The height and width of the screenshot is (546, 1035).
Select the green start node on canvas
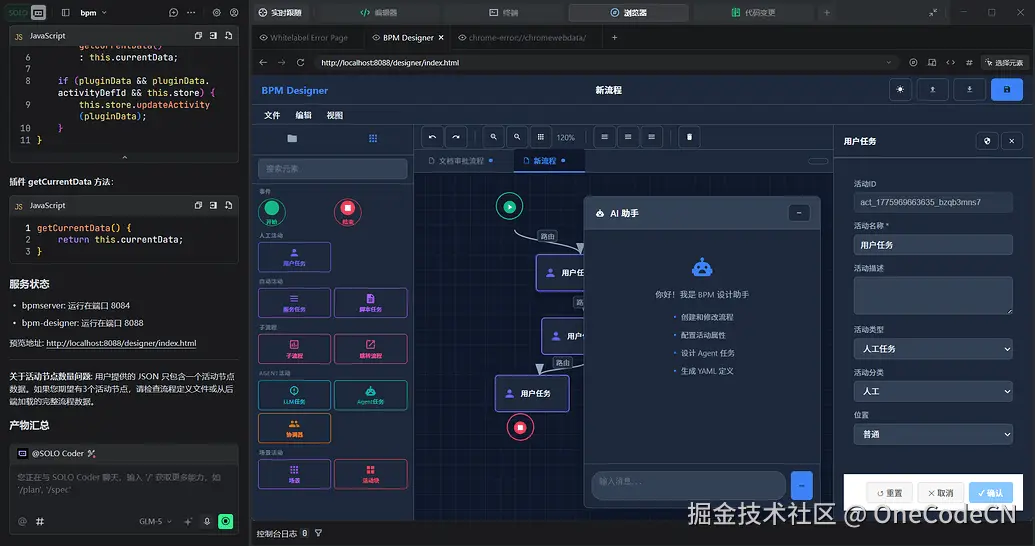coord(510,207)
